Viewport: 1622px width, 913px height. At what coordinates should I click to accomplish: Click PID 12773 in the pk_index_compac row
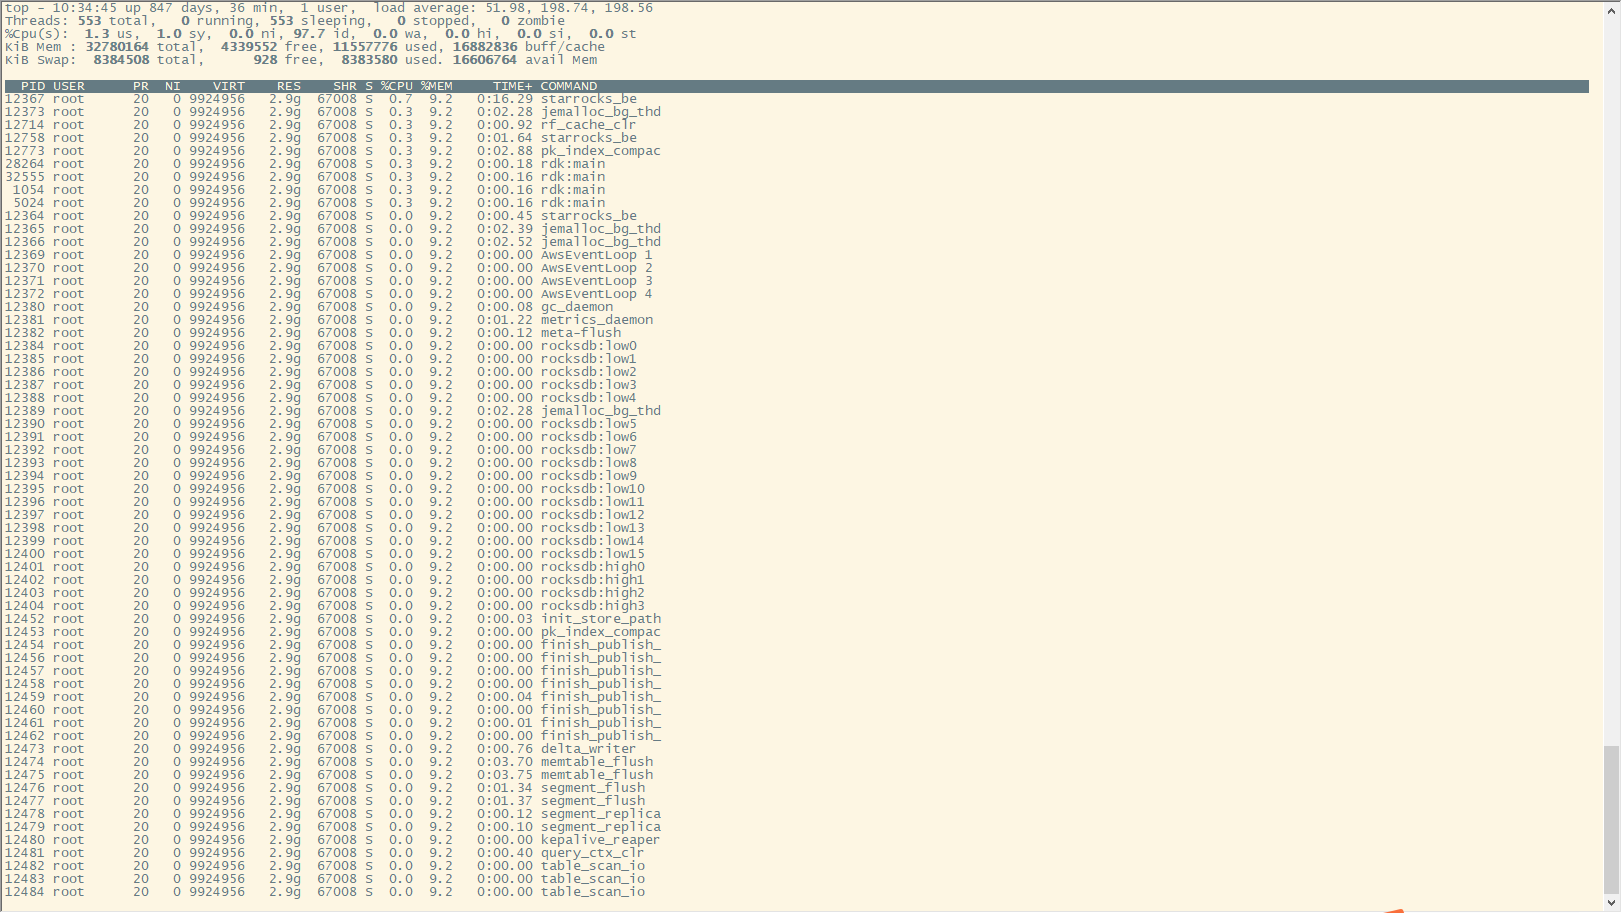[25, 151]
